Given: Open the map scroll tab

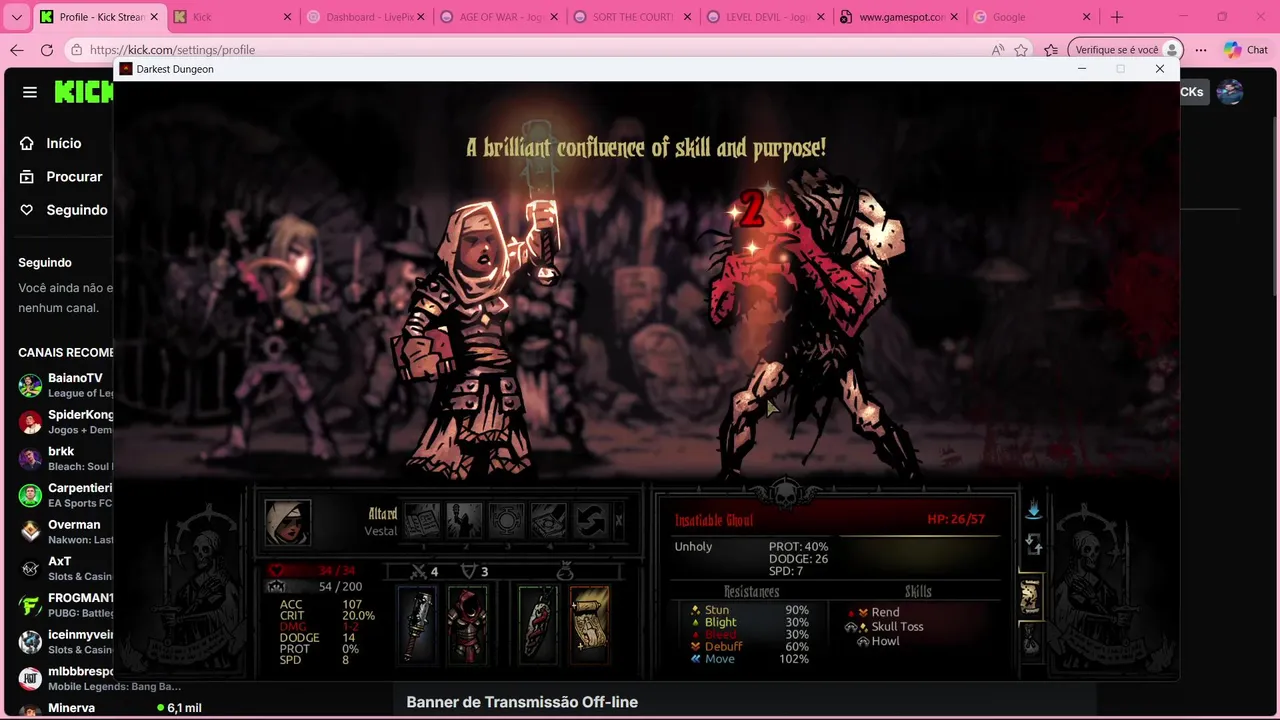Looking at the screenshot, I should point(1030,596).
